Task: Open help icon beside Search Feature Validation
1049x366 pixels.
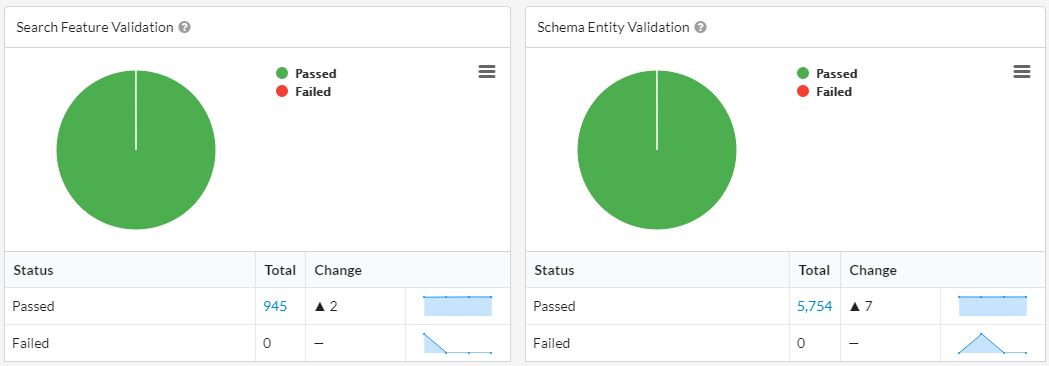Action: pos(185,27)
